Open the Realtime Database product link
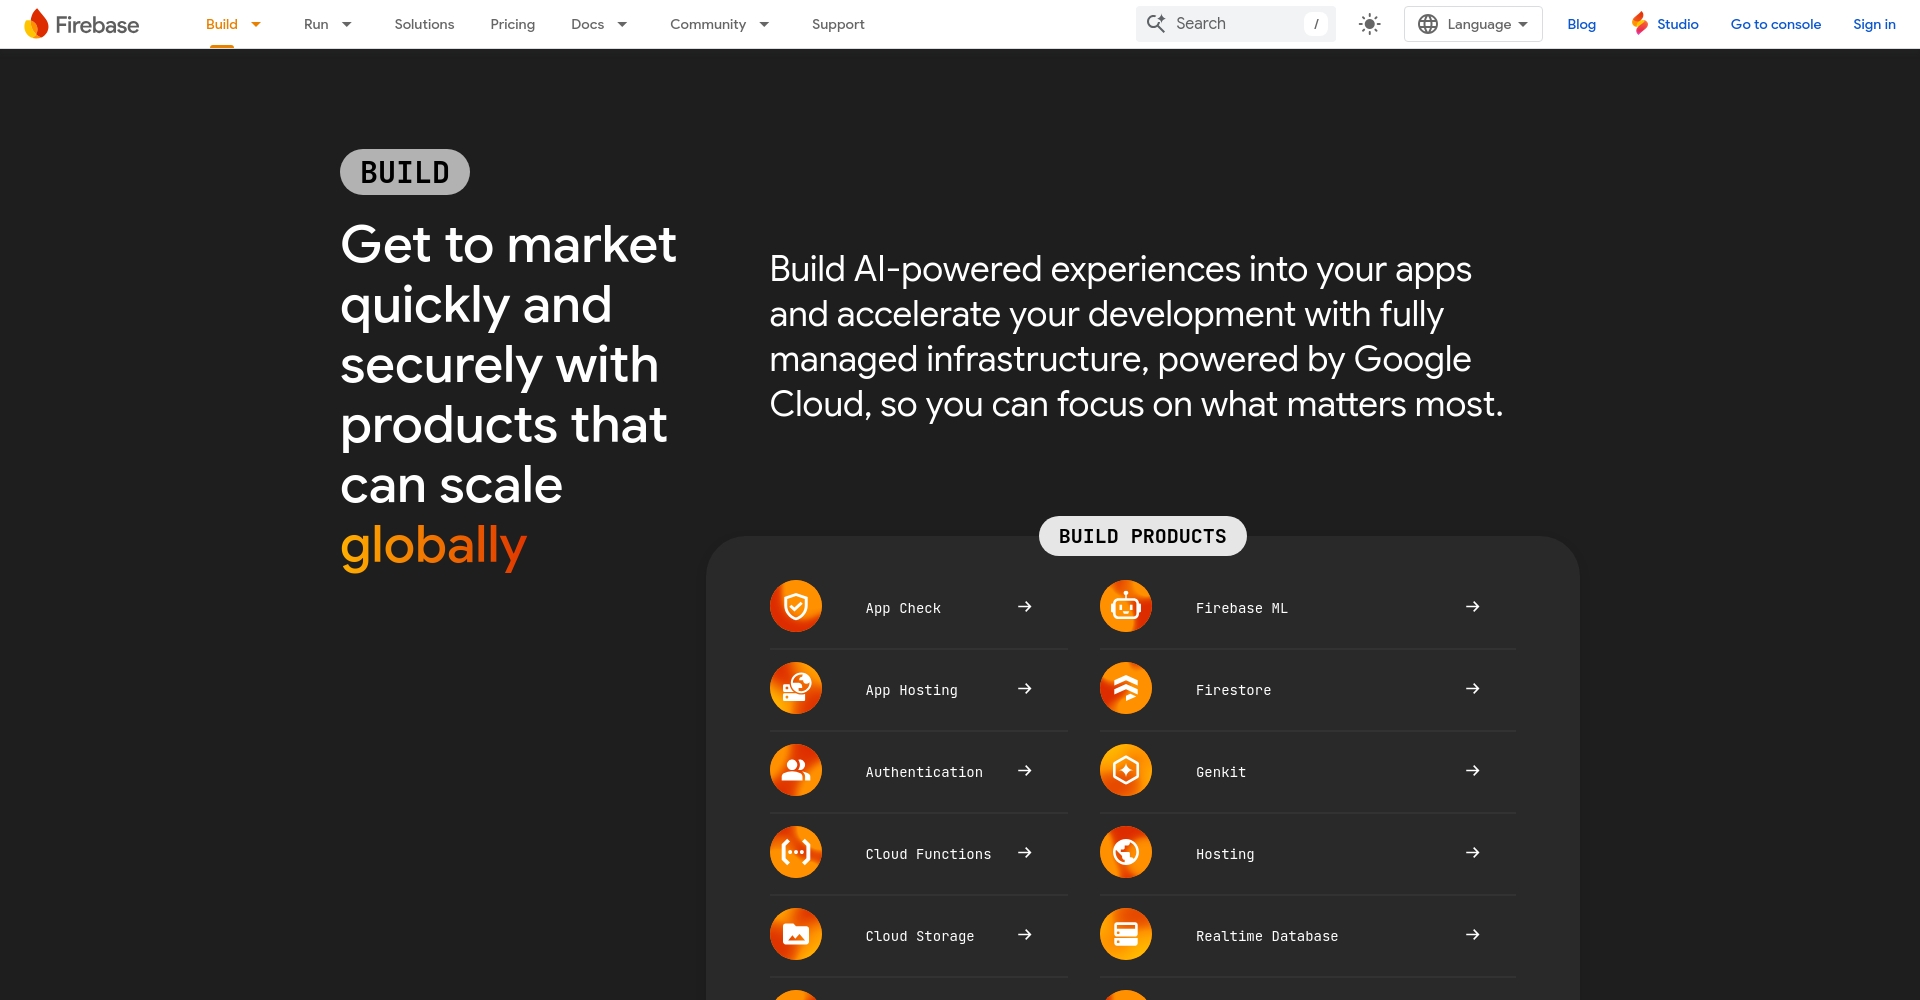This screenshot has height=1000, width=1920. click(x=1267, y=936)
